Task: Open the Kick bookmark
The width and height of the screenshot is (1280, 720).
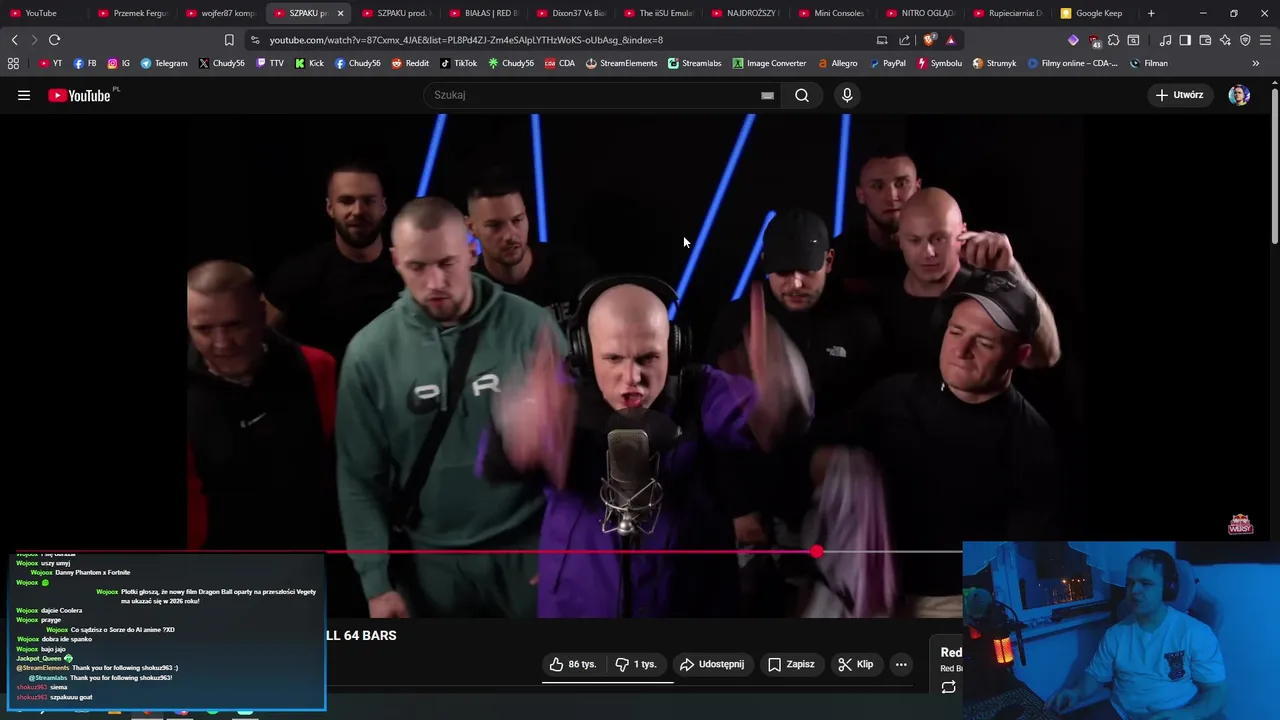Action: [x=309, y=63]
